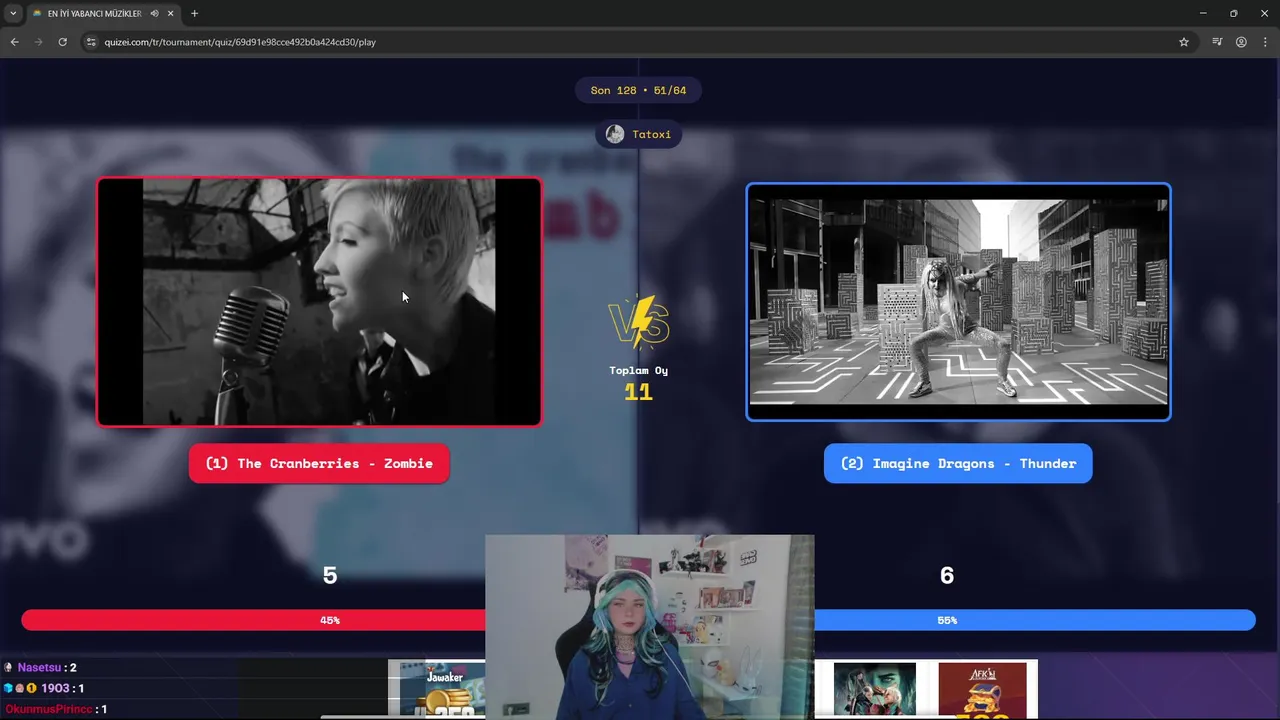The image size is (1280, 720).
Task: Open the Chrome three-dot menu
Action: tap(1265, 42)
